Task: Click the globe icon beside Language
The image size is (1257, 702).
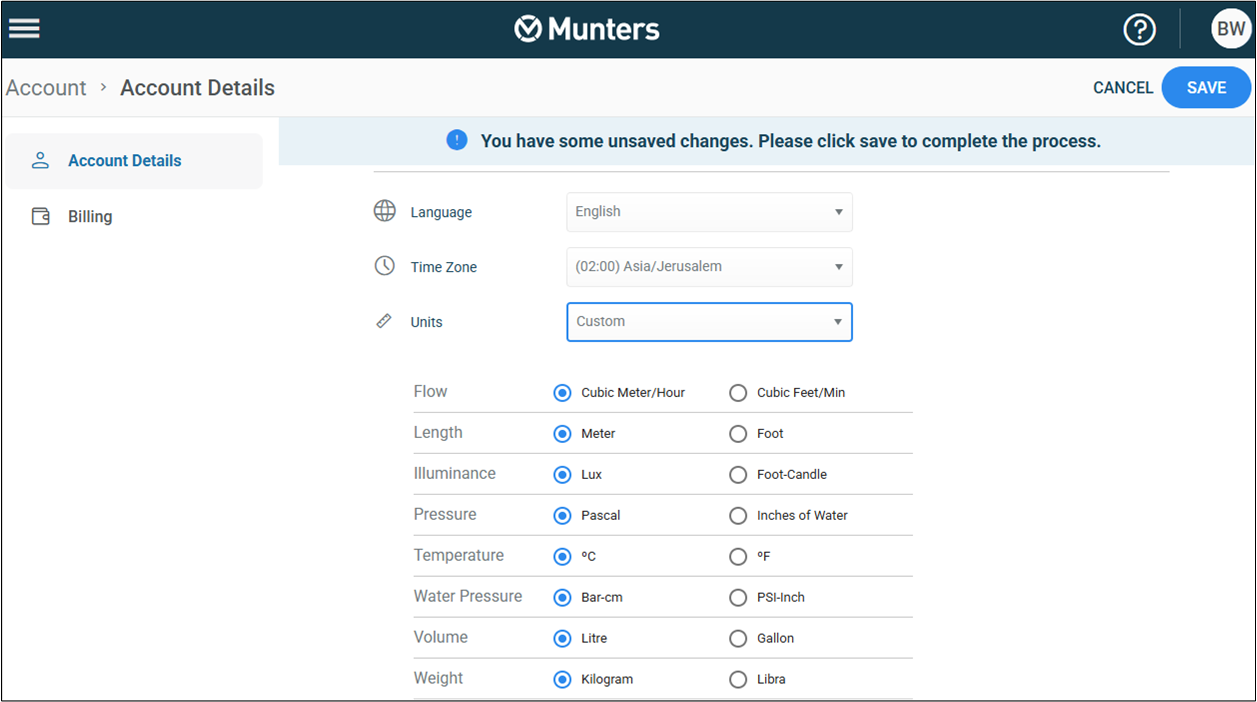Action: pos(385,211)
